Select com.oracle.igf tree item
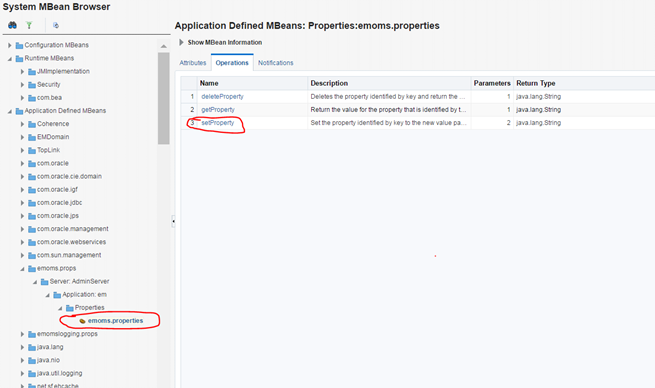 click(x=57, y=190)
